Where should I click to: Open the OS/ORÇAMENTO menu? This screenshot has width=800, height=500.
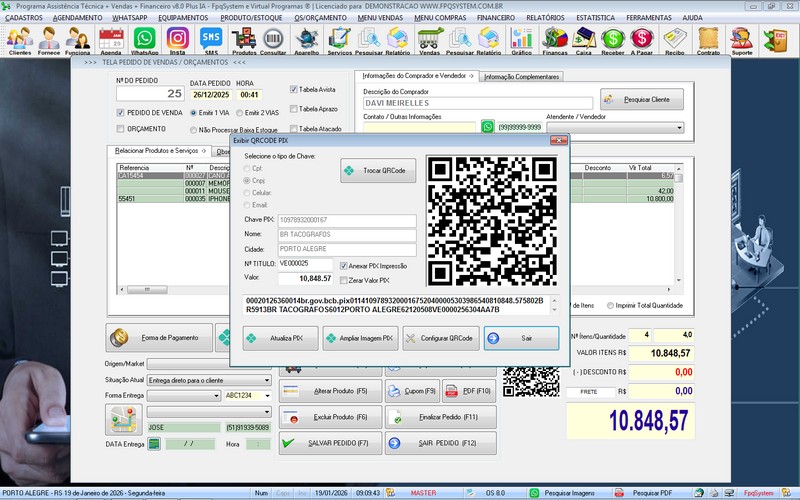[320, 17]
